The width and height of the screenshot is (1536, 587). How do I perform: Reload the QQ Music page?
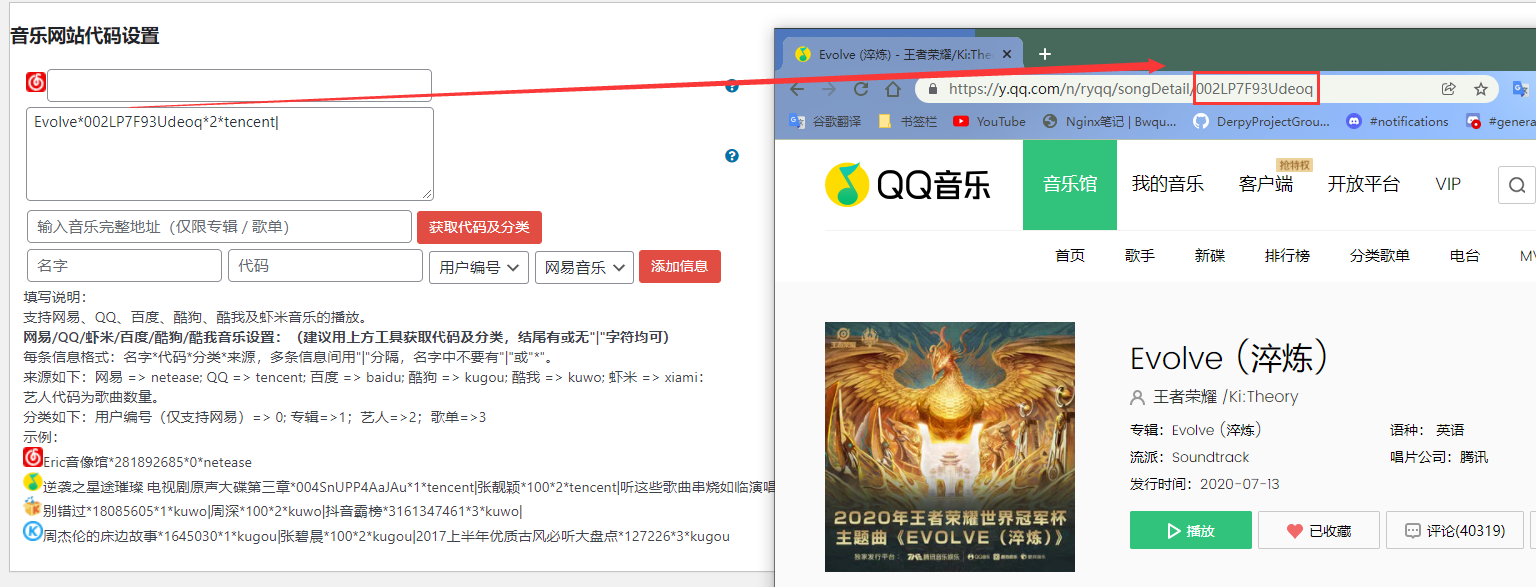pyautogui.click(x=860, y=89)
